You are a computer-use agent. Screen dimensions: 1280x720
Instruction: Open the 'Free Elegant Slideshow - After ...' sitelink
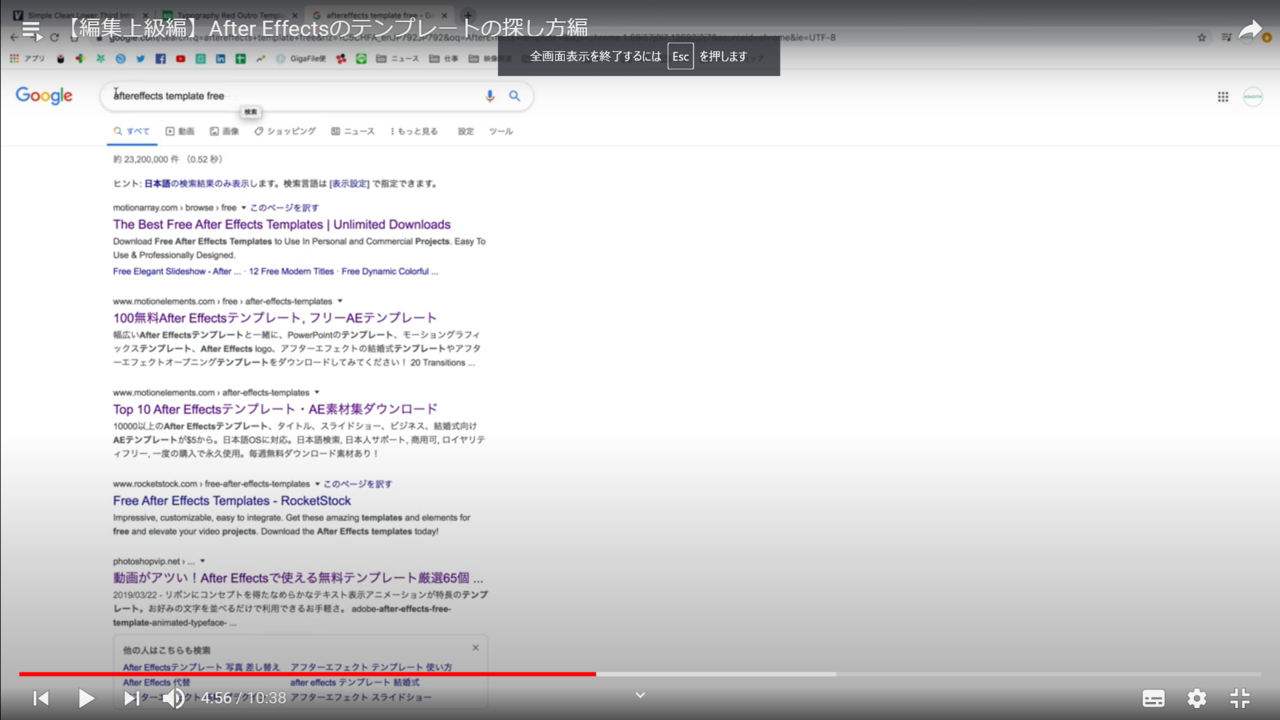[x=177, y=271]
